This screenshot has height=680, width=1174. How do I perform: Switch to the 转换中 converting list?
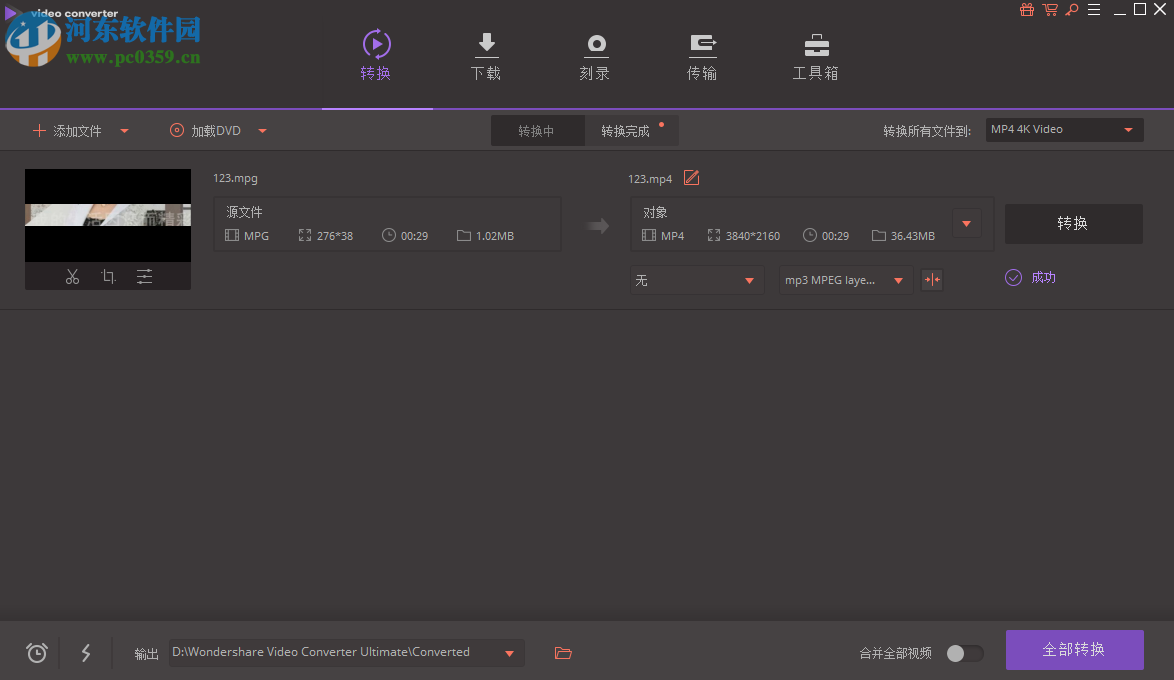(x=538, y=131)
